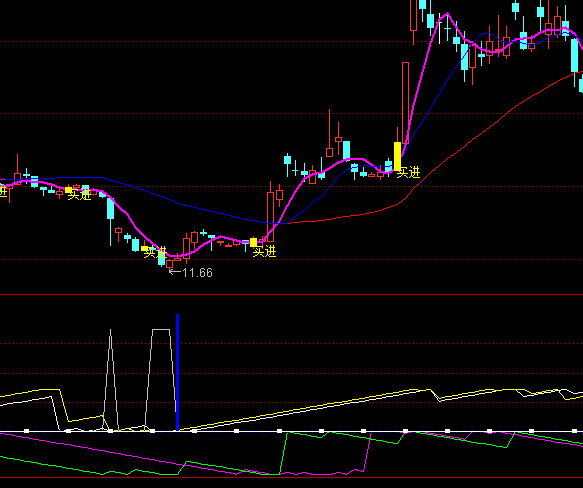Click the red hollow candle at the 11.66 low

tap(170, 264)
